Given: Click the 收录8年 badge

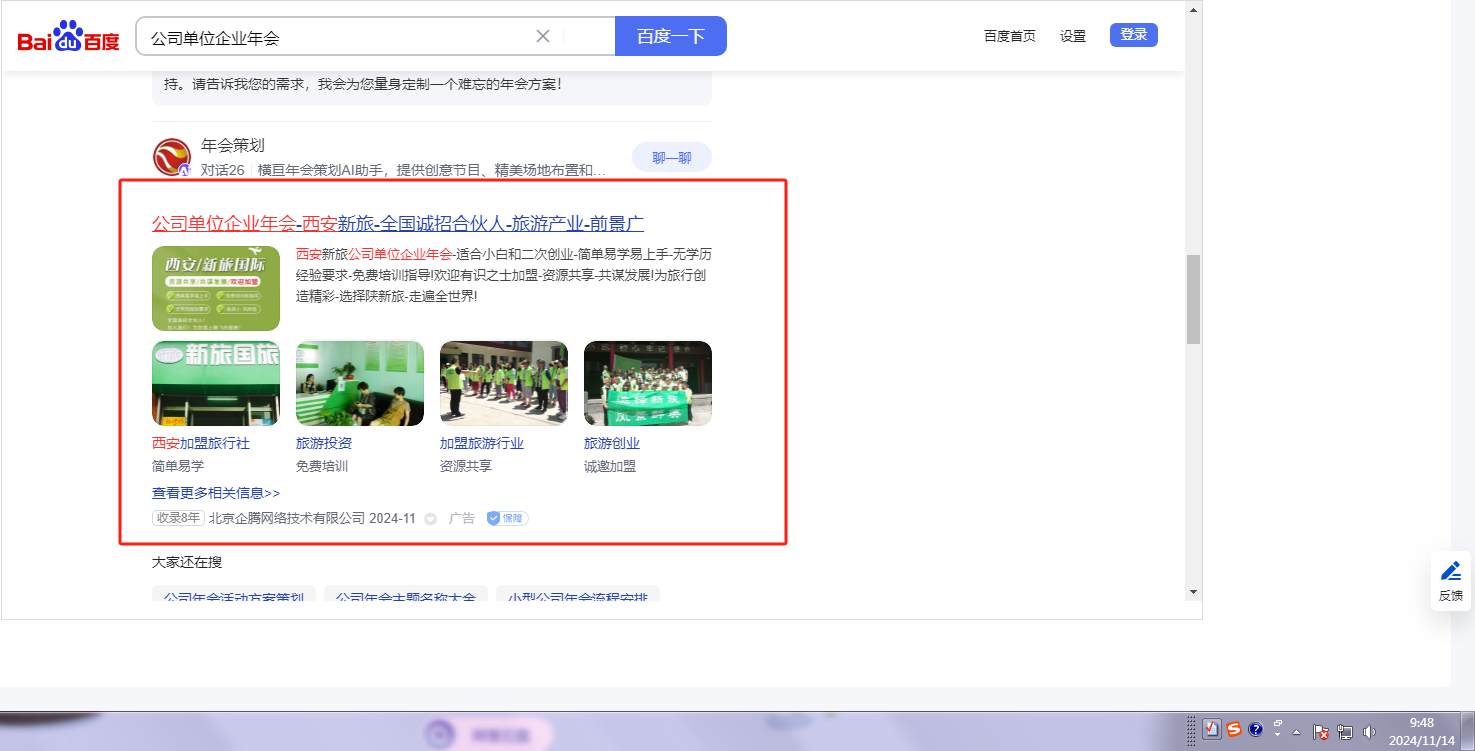Looking at the screenshot, I should [x=178, y=518].
